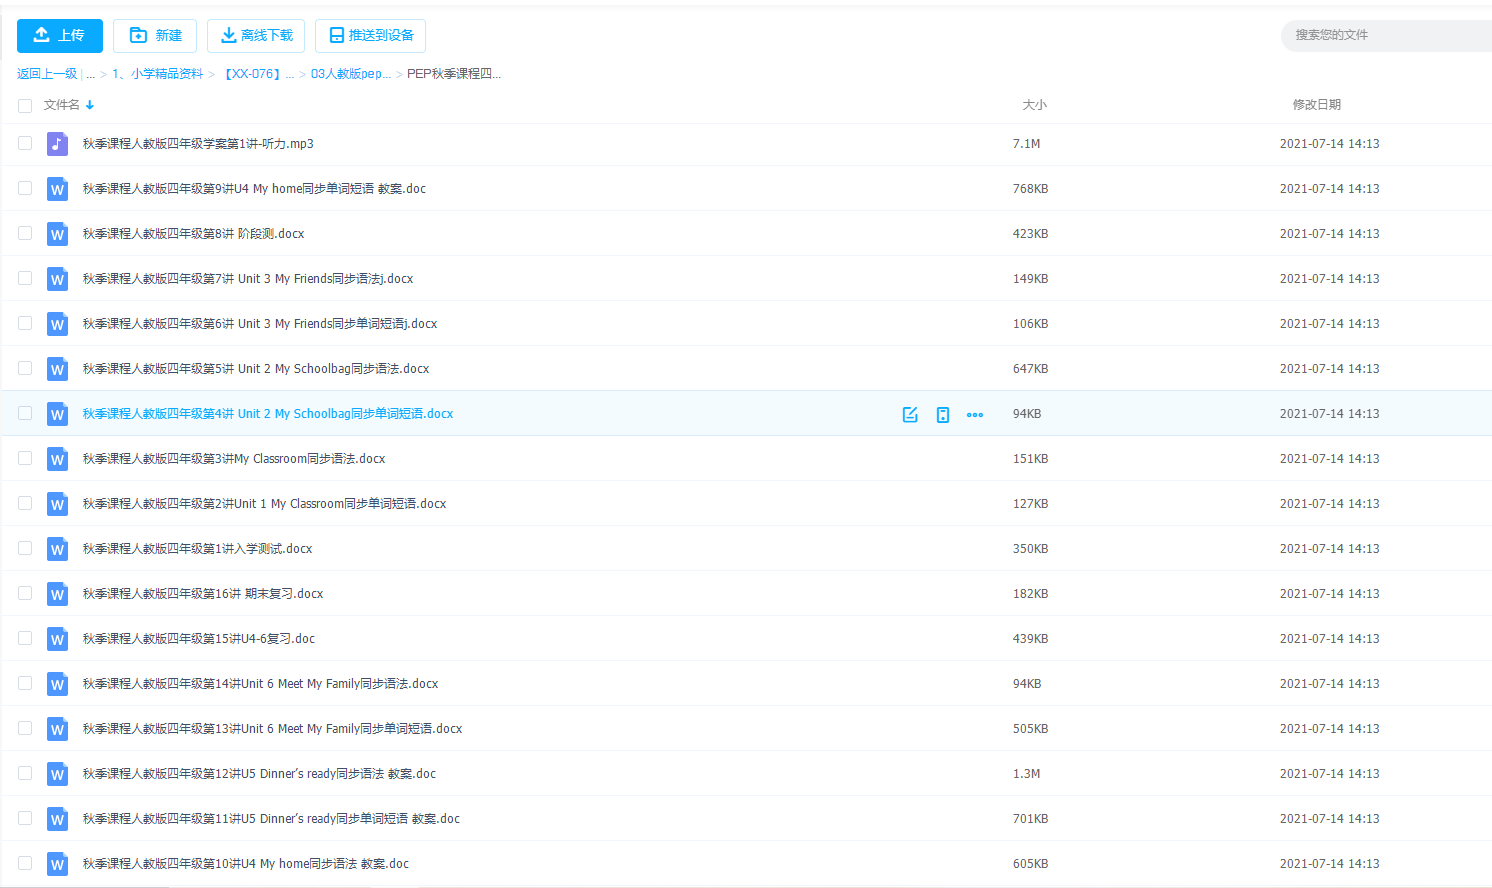The width and height of the screenshot is (1492, 888).
Task: Open the three-dot more menu on highlighted row
Action: pos(975,414)
